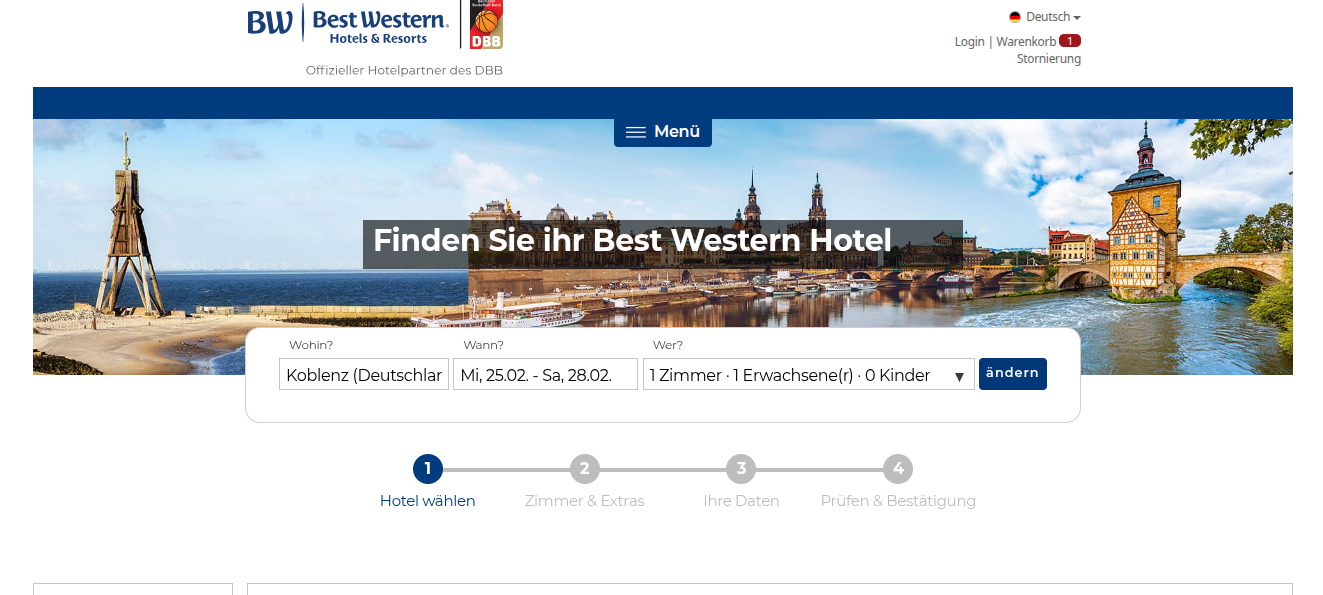Select step 4 circle Prüfen & Bestätigung

pos(898,469)
